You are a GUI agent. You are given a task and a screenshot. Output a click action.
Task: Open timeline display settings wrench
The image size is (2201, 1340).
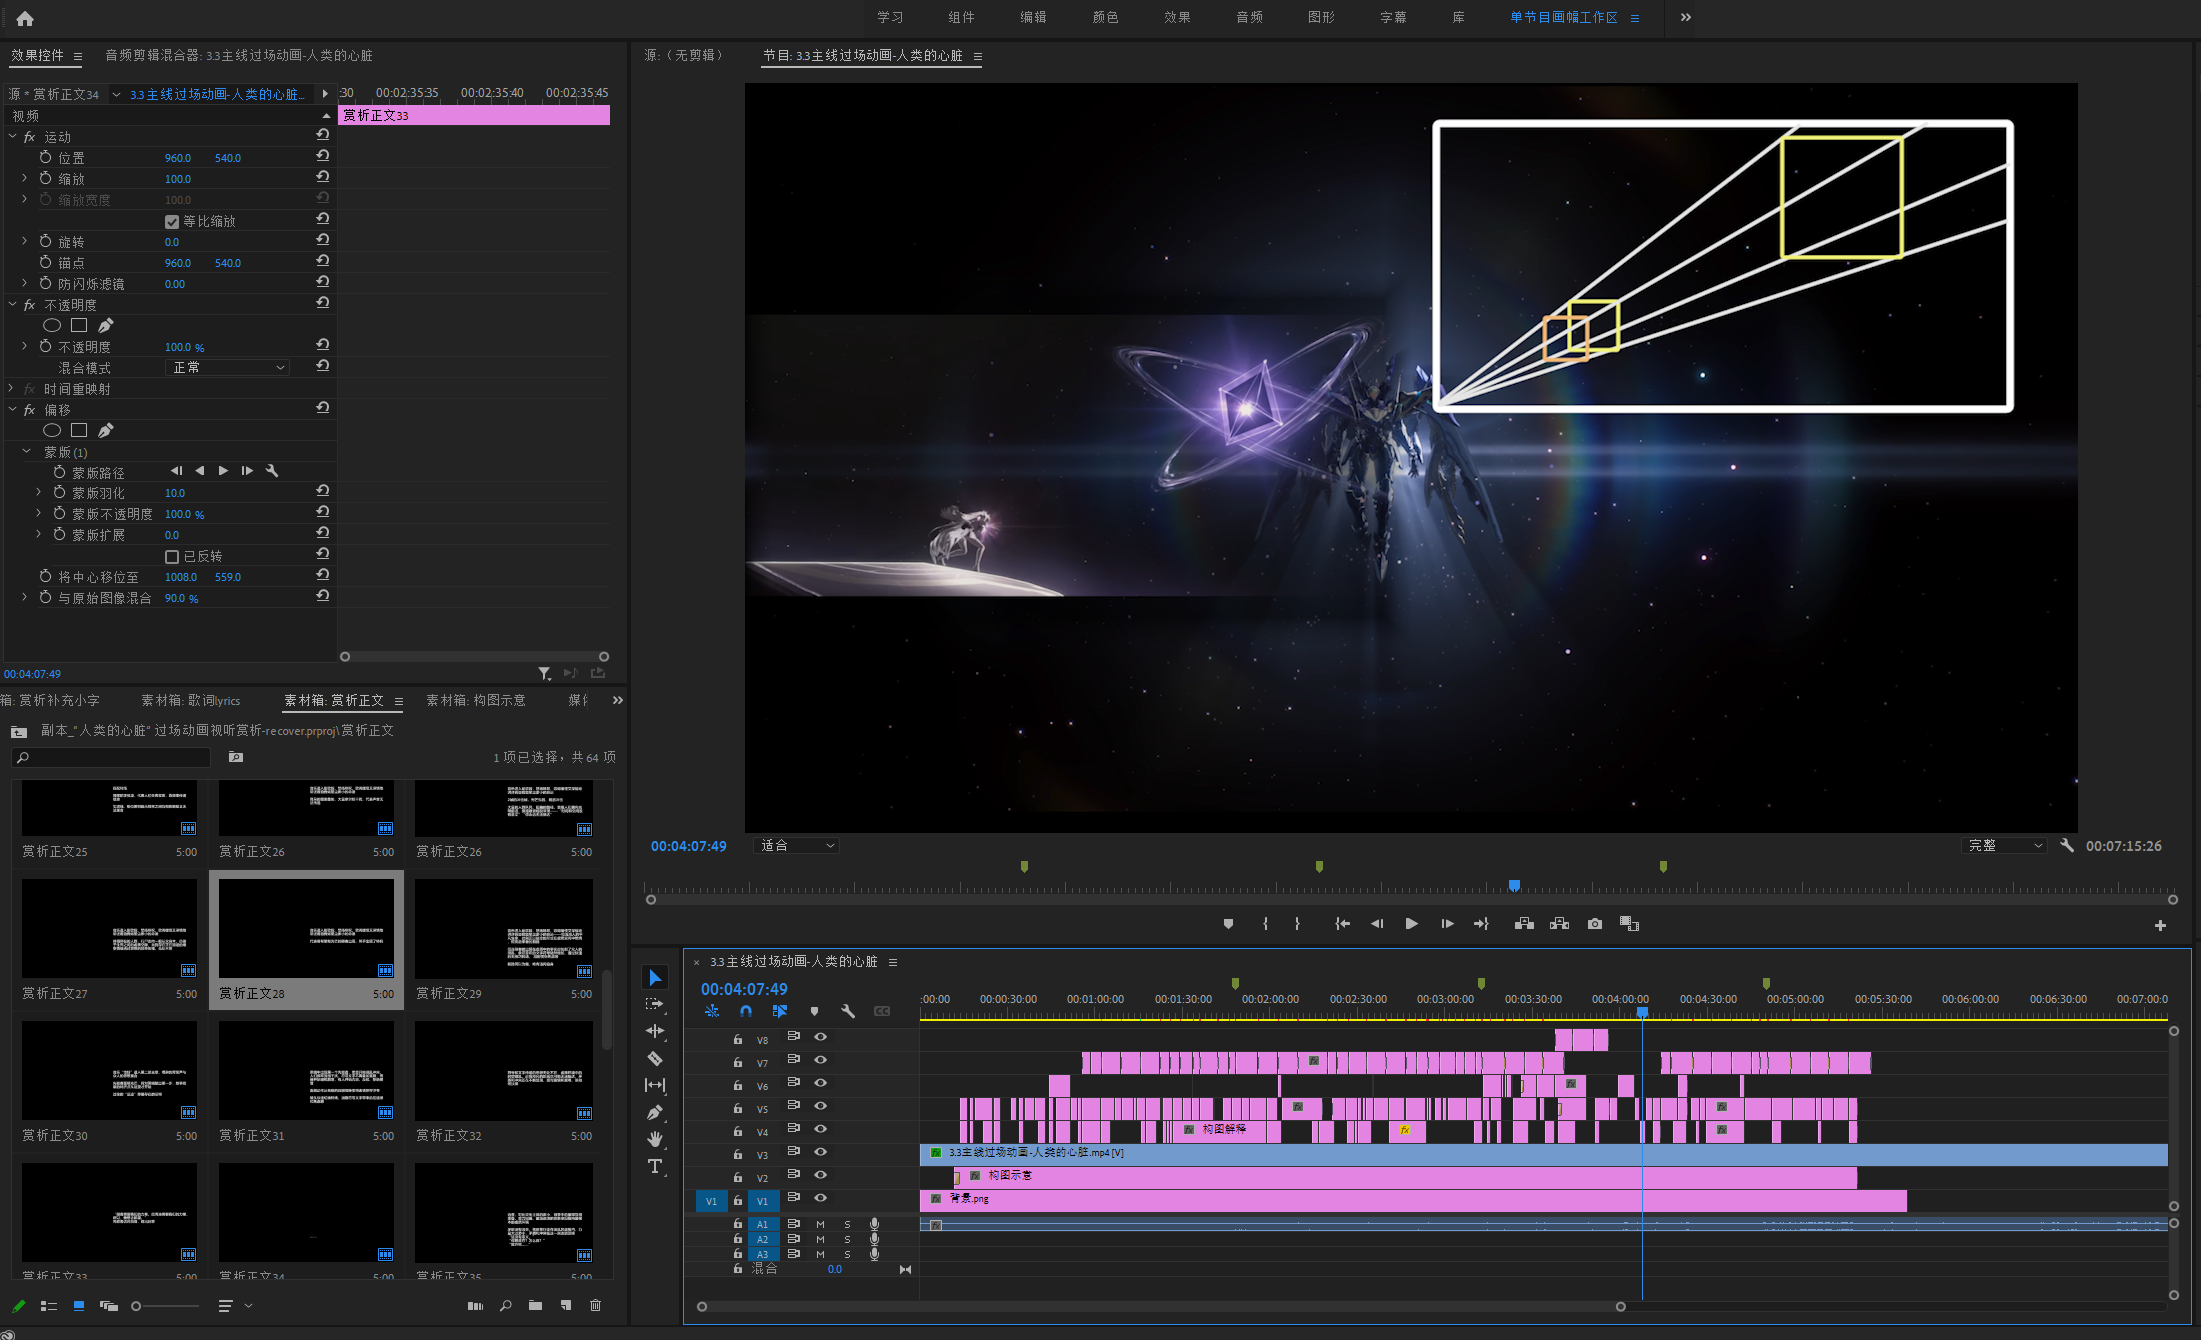pos(848,1011)
